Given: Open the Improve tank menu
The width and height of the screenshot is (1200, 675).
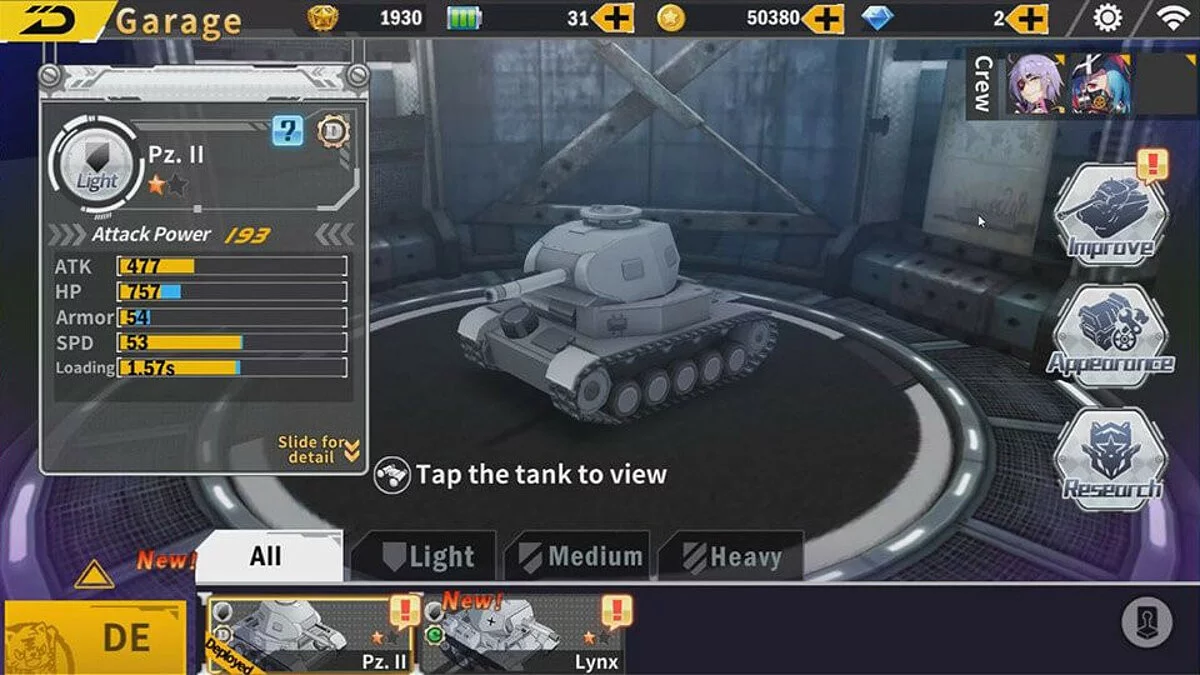Looking at the screenshot, I should [1110, 214].
